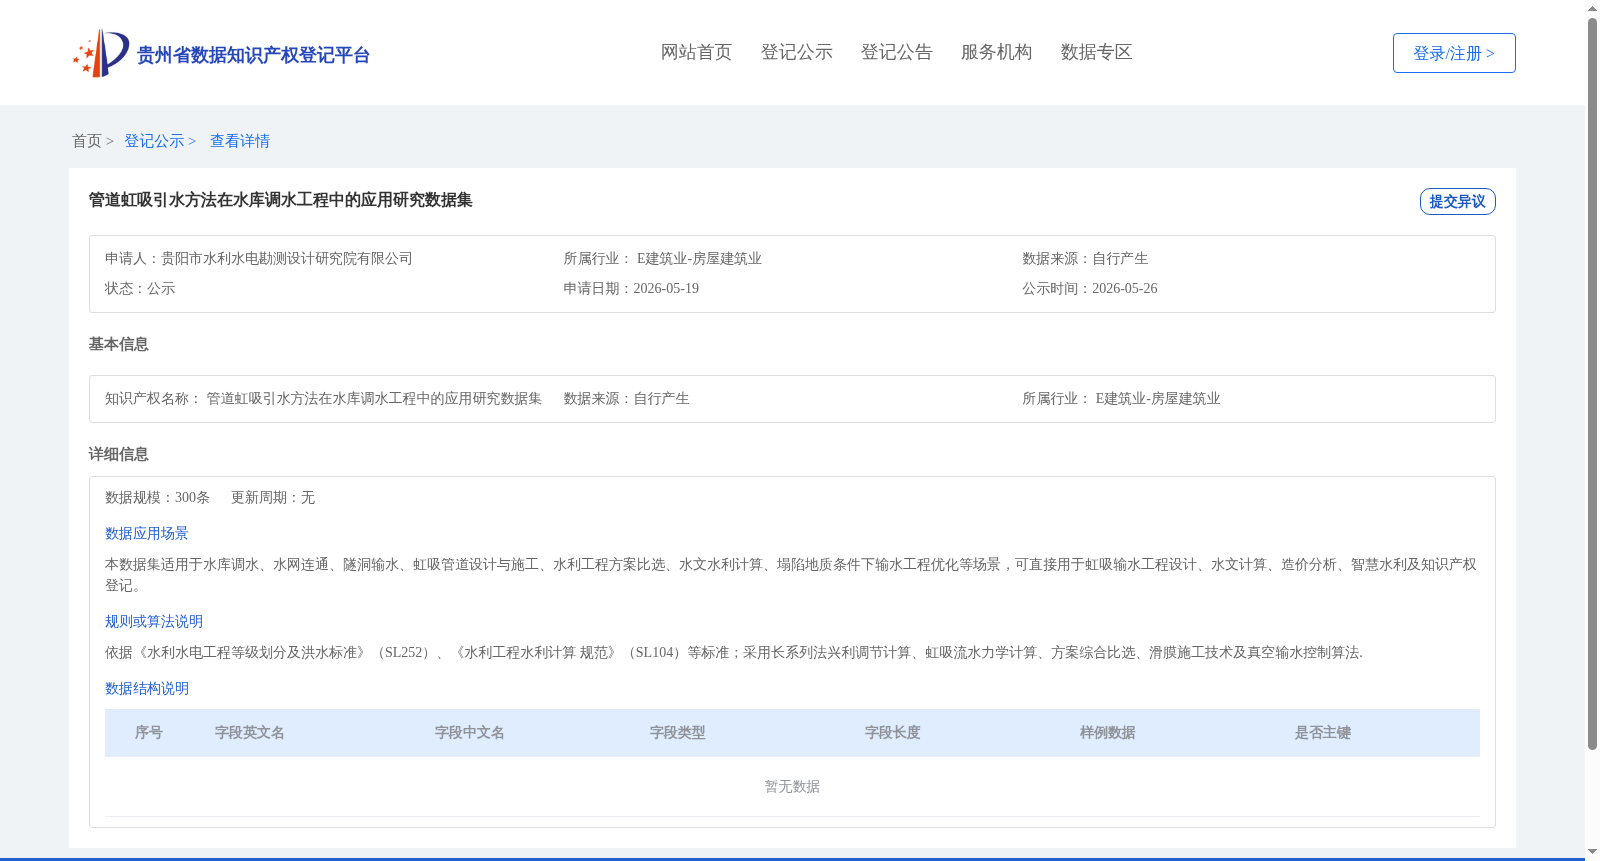Click the 数据来源：自行产生 text in the applicant box
This screenshot has width=1600, height=861.
(1085, 258)
